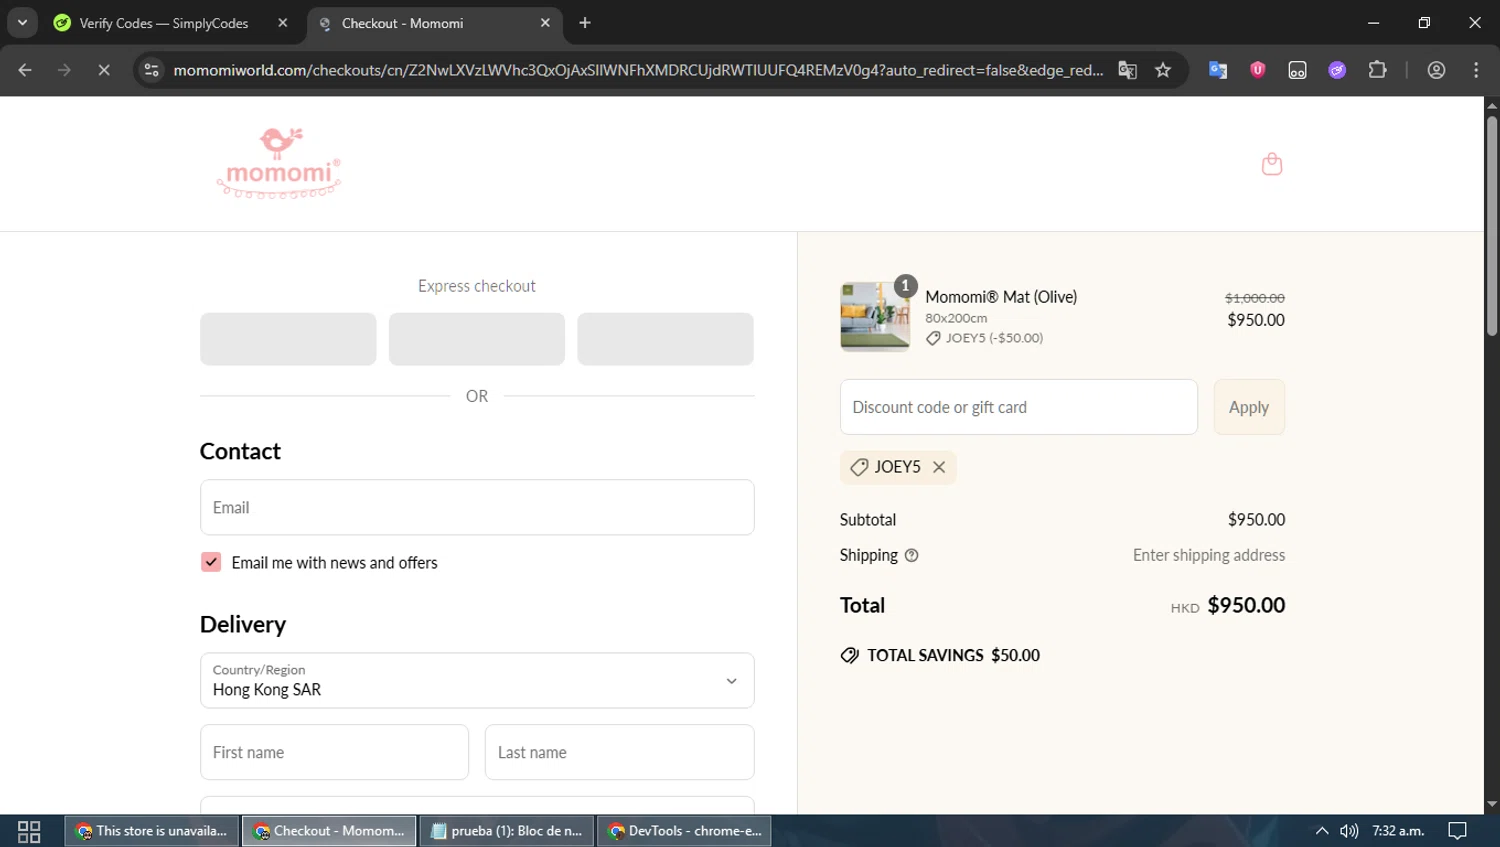This screenshot has width=1500, height=847.
Task: Open the Country/Region dropdown
Action: pos(477,680)
